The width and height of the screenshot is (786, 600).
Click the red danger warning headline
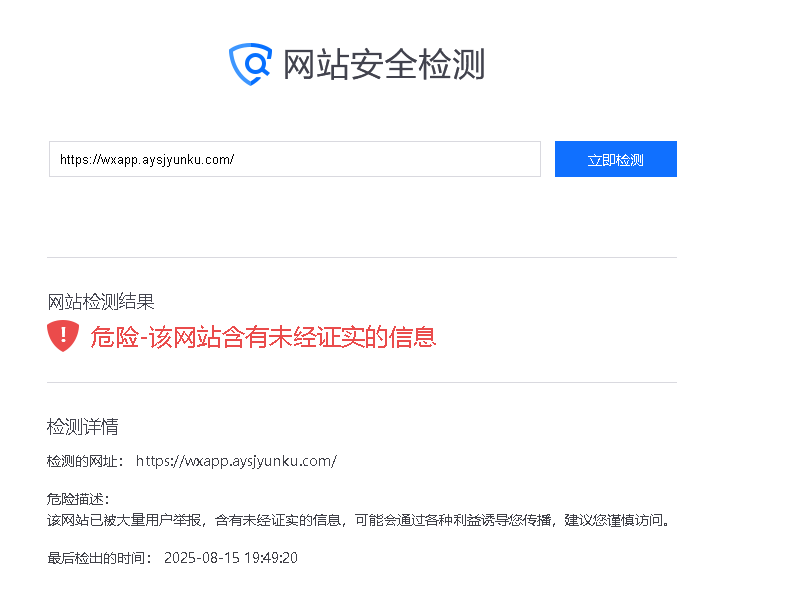(263, 336)
